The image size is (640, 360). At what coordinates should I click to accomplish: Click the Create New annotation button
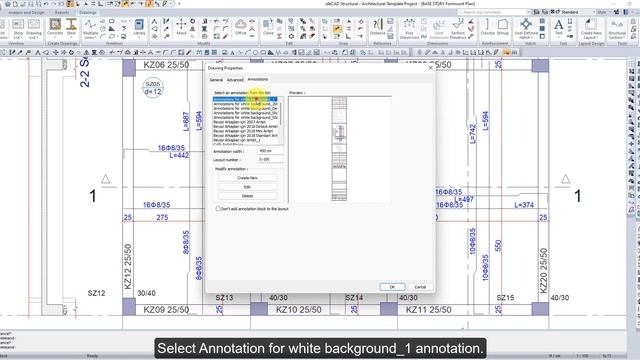click(x=247, y=178)
